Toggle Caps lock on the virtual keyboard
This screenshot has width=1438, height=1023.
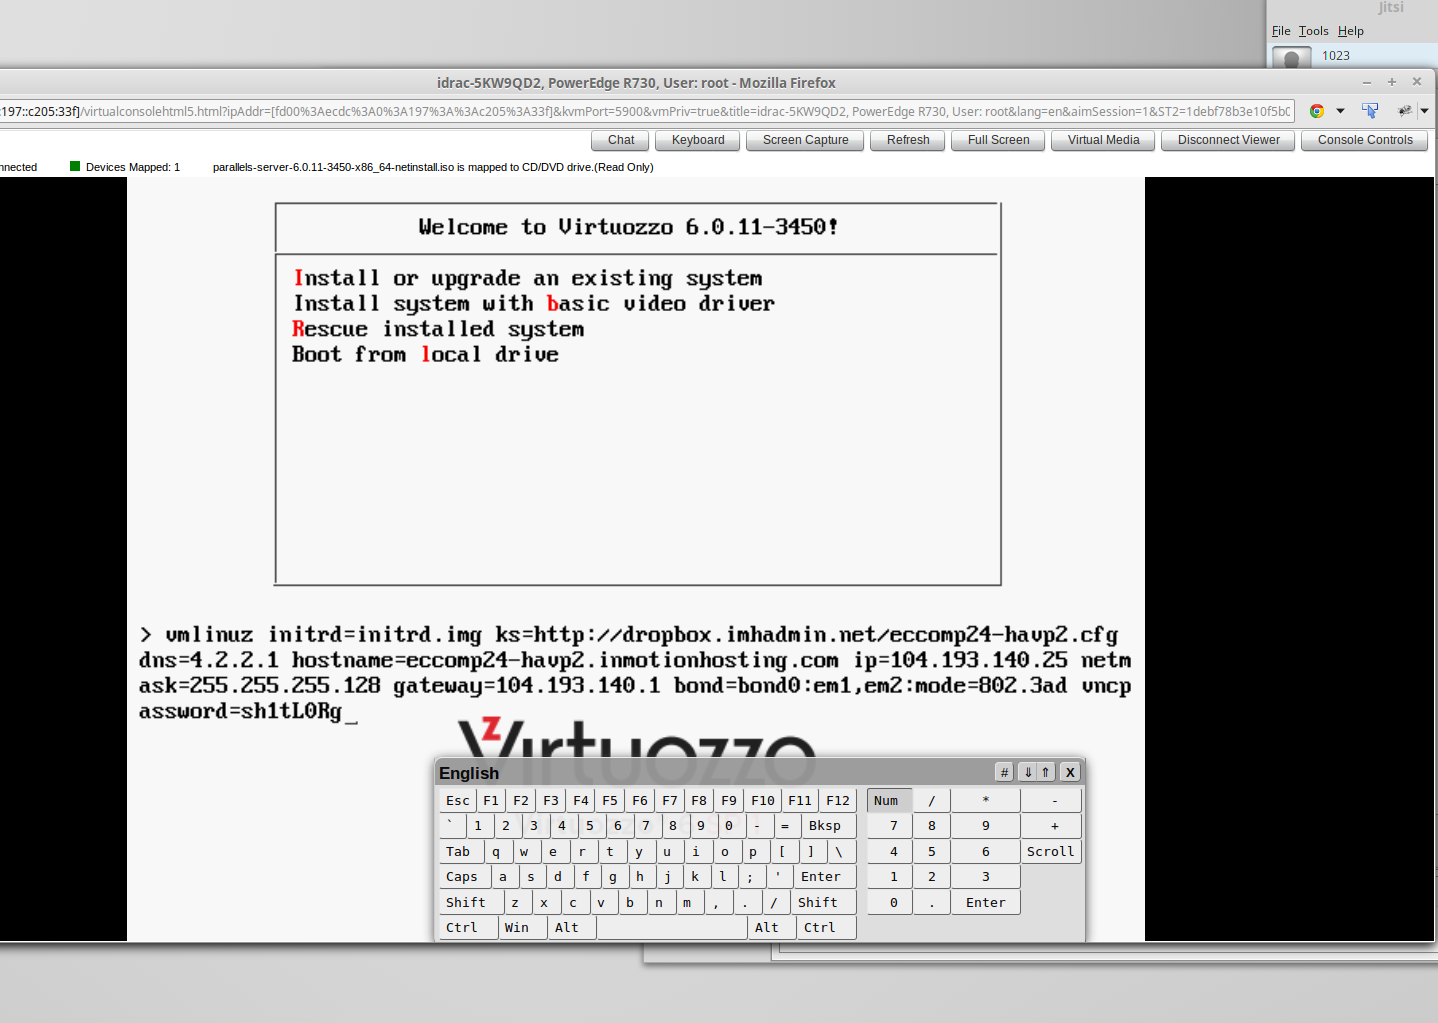[463, 877]
